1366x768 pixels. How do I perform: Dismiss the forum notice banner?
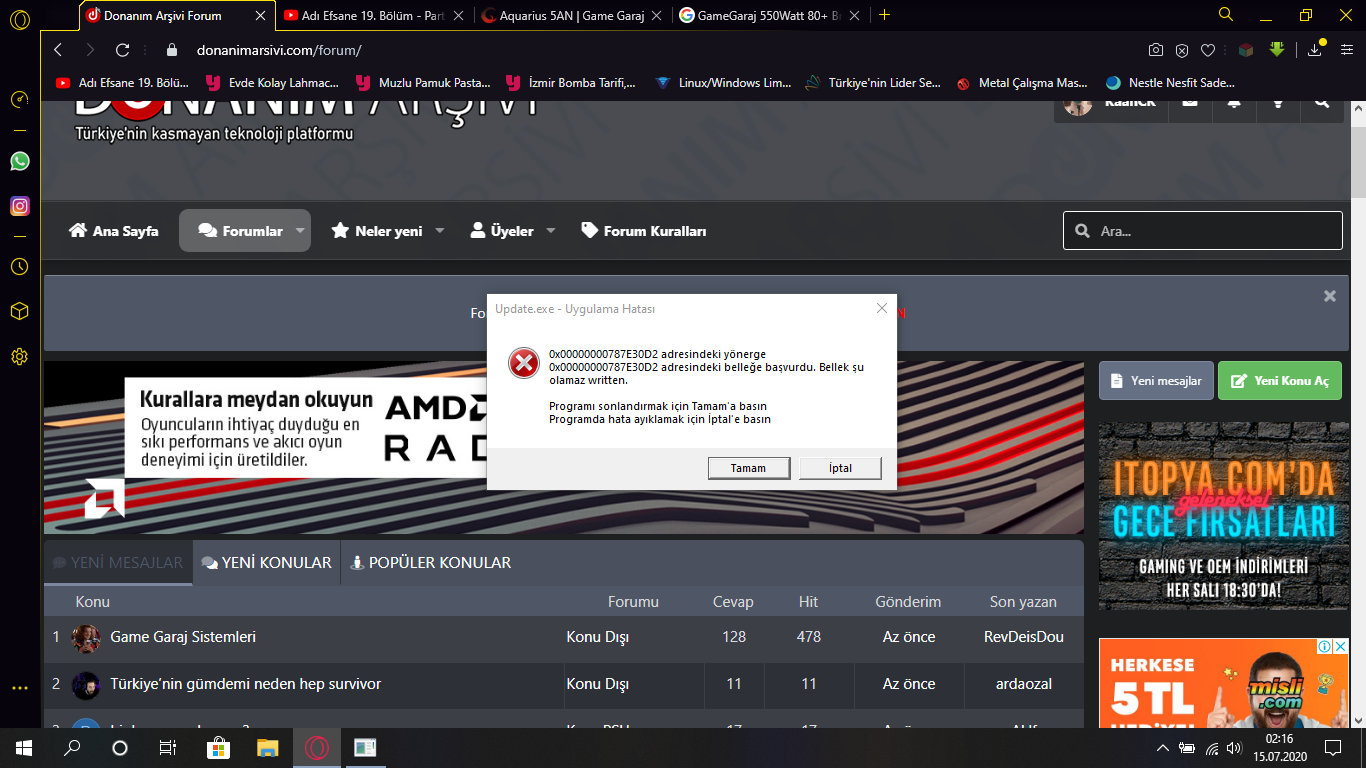coord(1330,296)
